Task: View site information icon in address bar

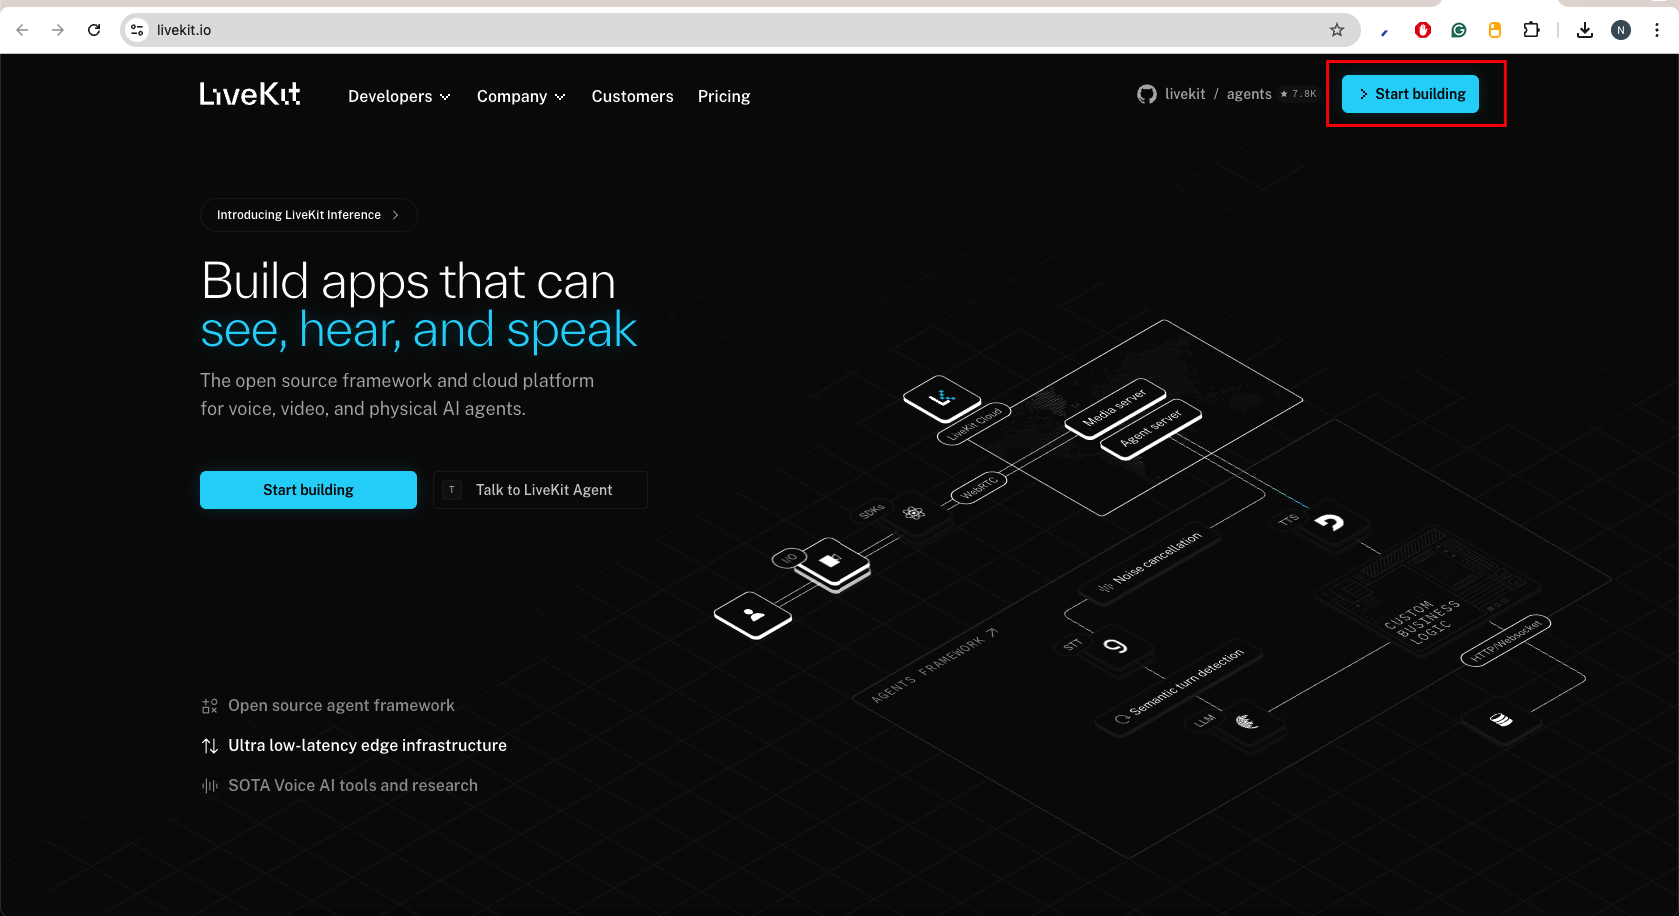Action: pos(138,30)
